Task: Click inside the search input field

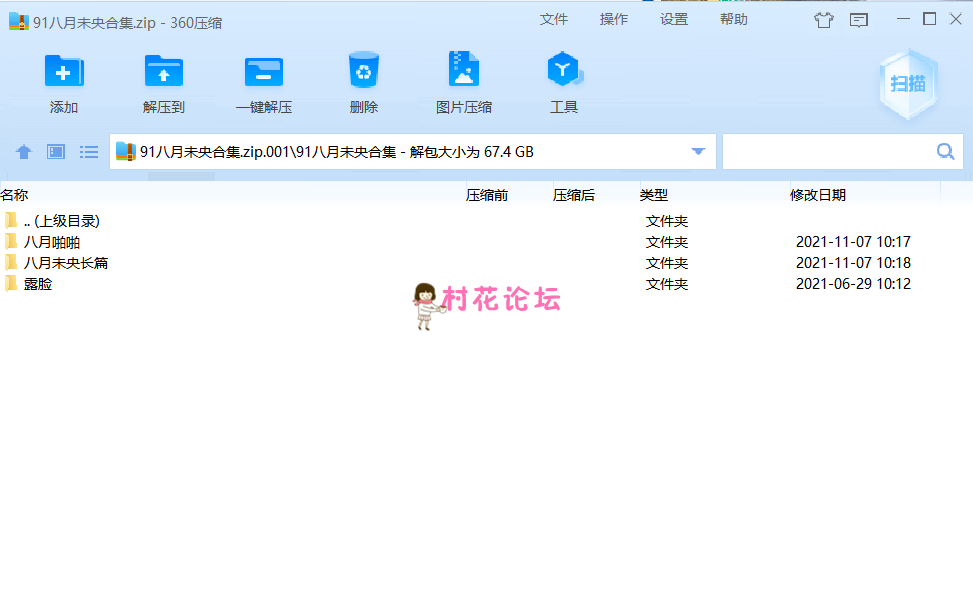Action: pyautogui.click(x=826, y=151)
